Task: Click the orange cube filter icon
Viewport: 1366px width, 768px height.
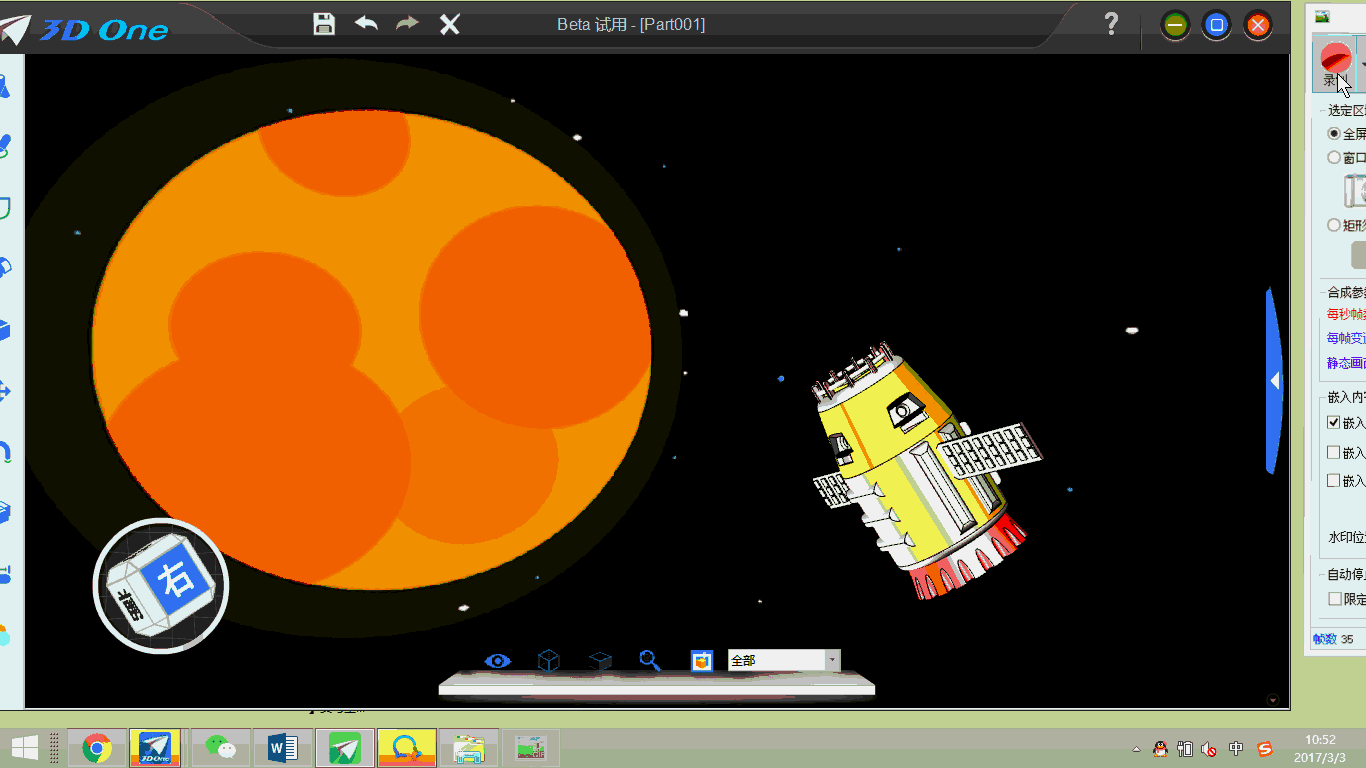Action: [702, 661]
